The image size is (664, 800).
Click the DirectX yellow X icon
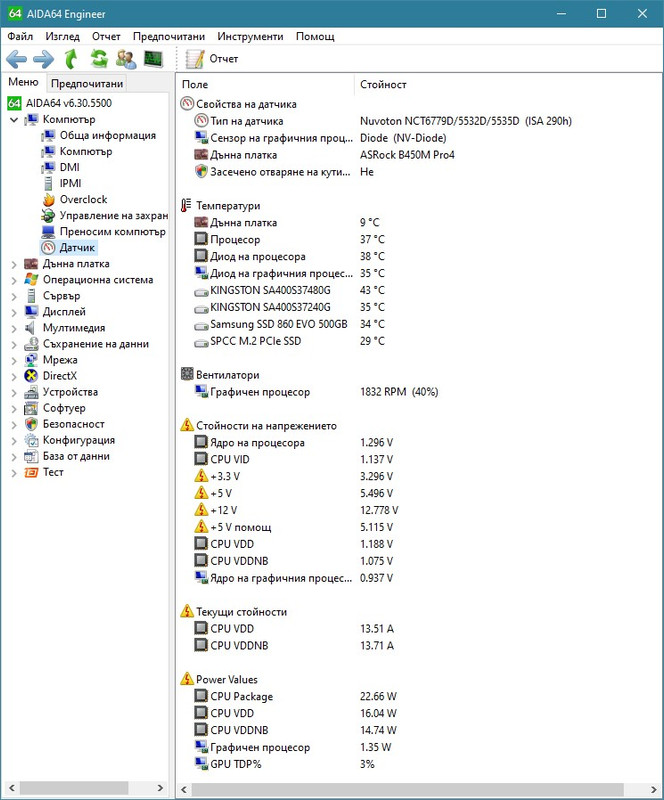(31, 376)
